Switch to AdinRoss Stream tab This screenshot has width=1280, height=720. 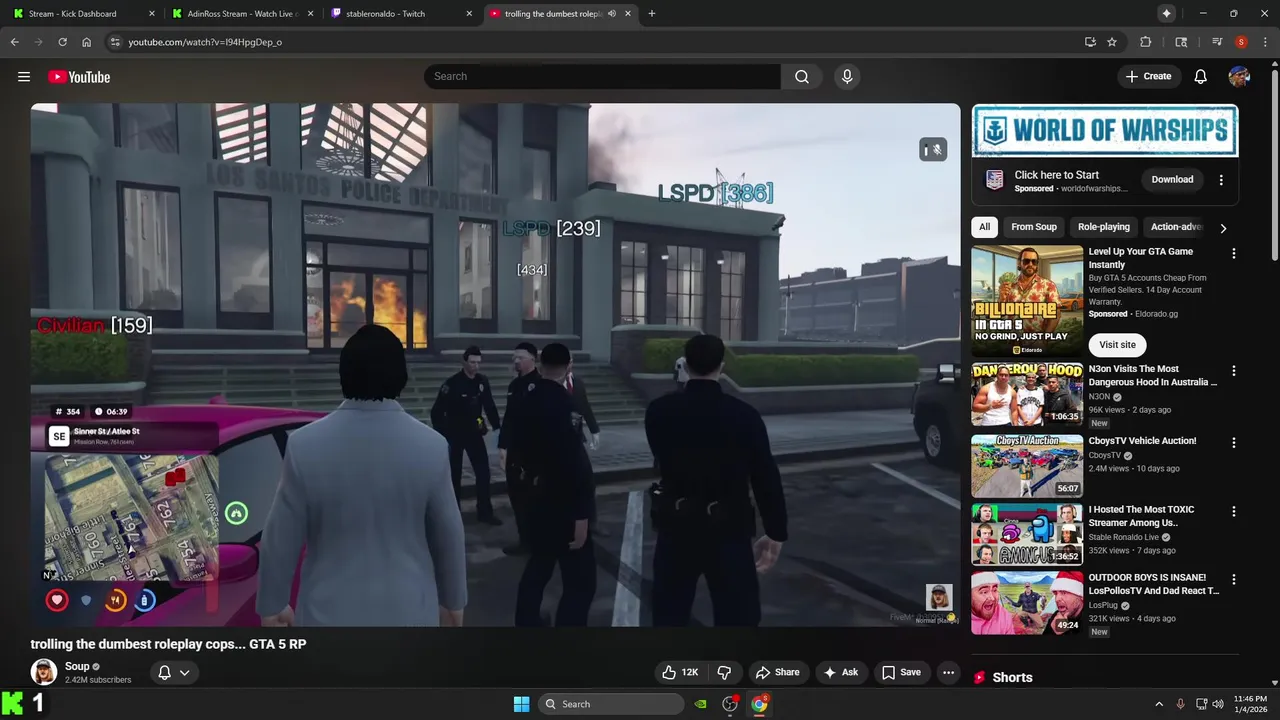click(x=242, y=14)
